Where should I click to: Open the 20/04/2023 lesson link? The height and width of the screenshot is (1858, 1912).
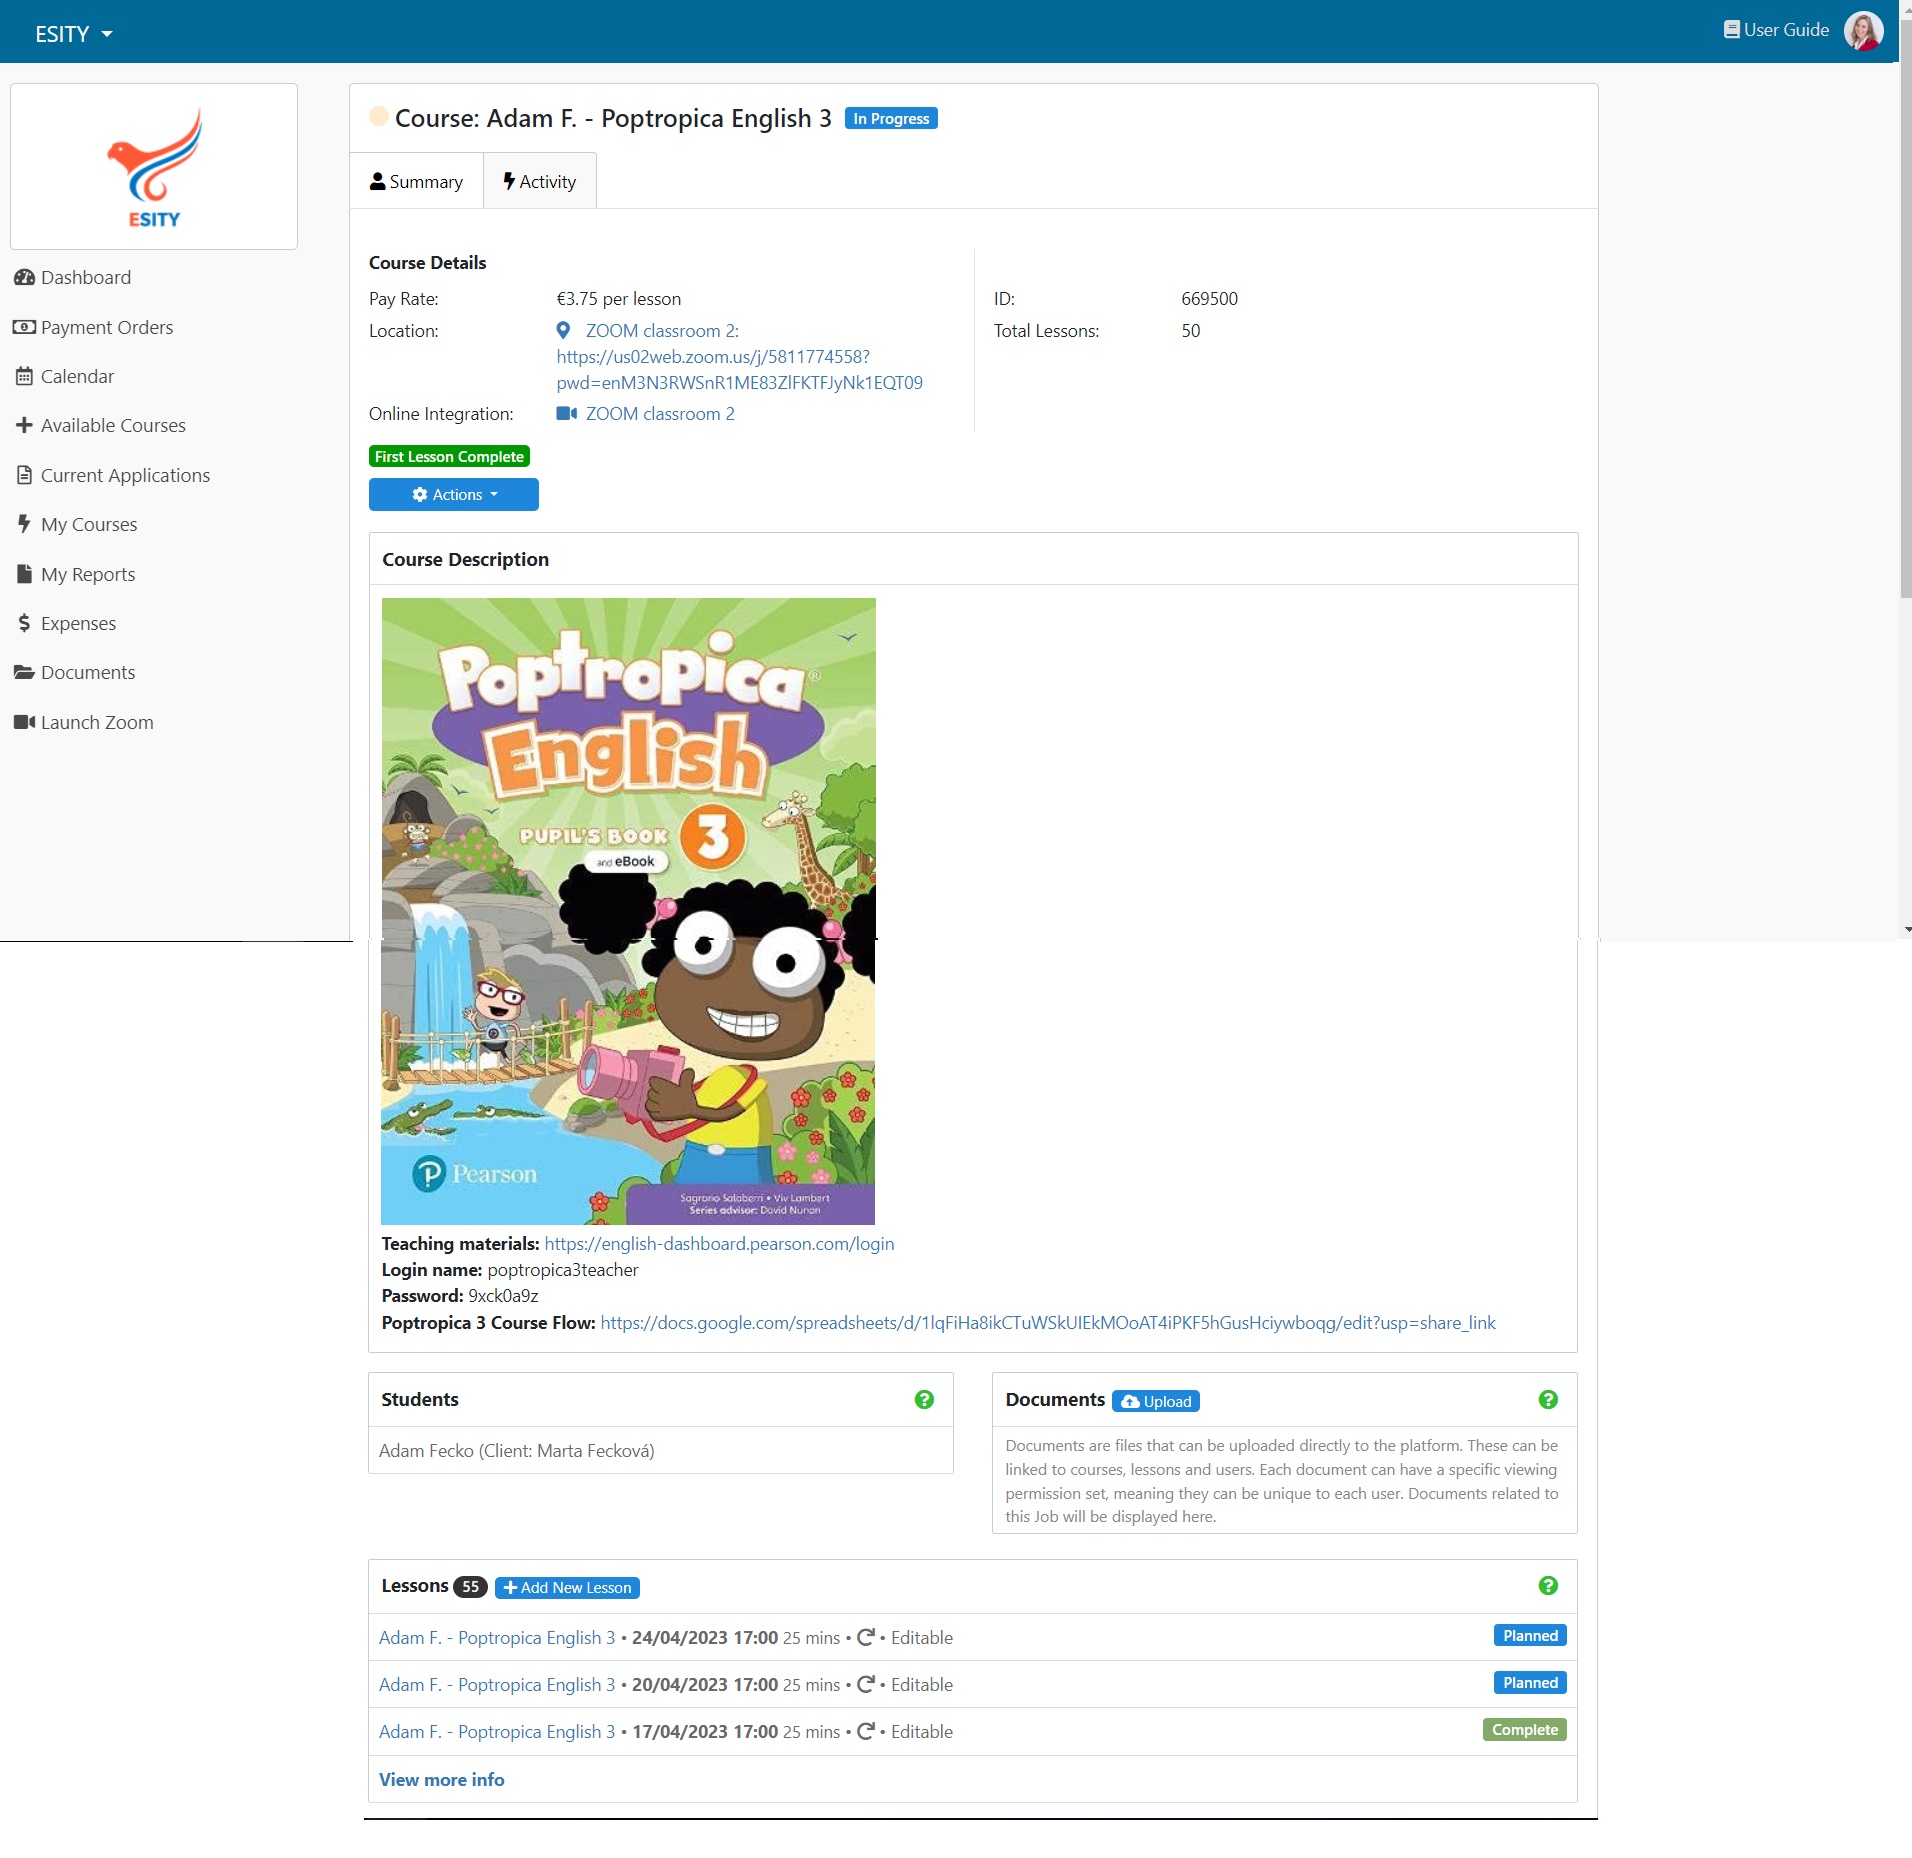click(497, 1685)
